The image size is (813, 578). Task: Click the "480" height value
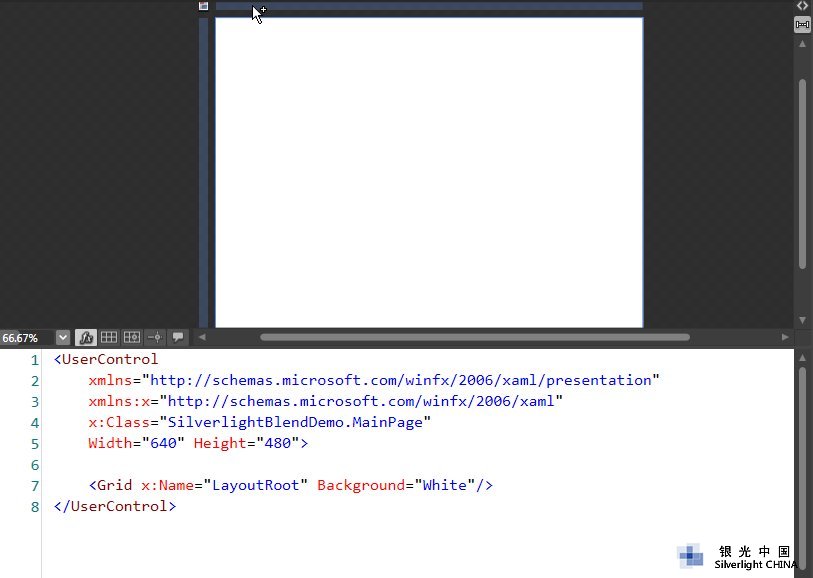tap(277, 443)
